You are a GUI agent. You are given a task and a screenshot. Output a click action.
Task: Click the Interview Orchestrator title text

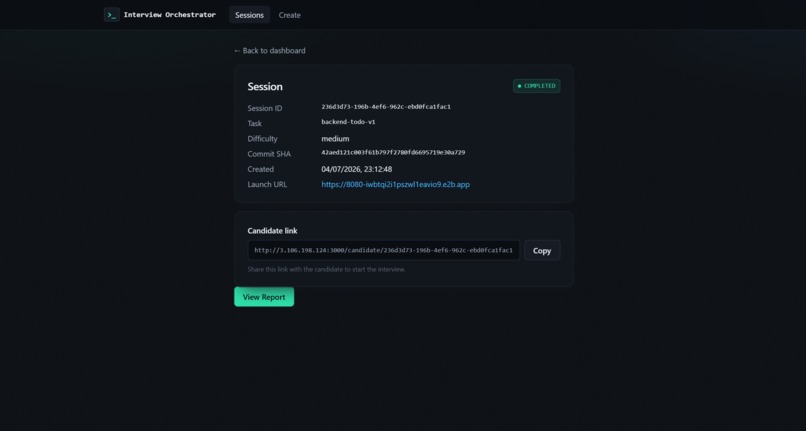click(x=170, y=15)
